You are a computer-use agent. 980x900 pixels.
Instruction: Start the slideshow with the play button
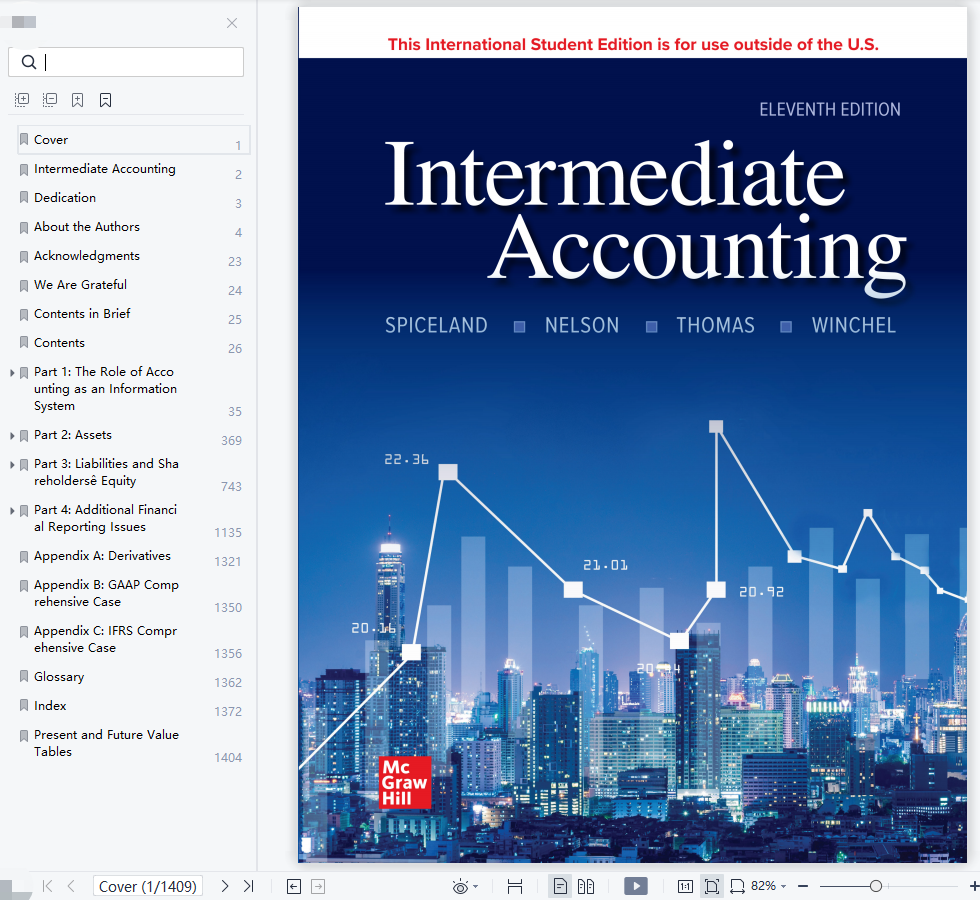click(636, 886)
